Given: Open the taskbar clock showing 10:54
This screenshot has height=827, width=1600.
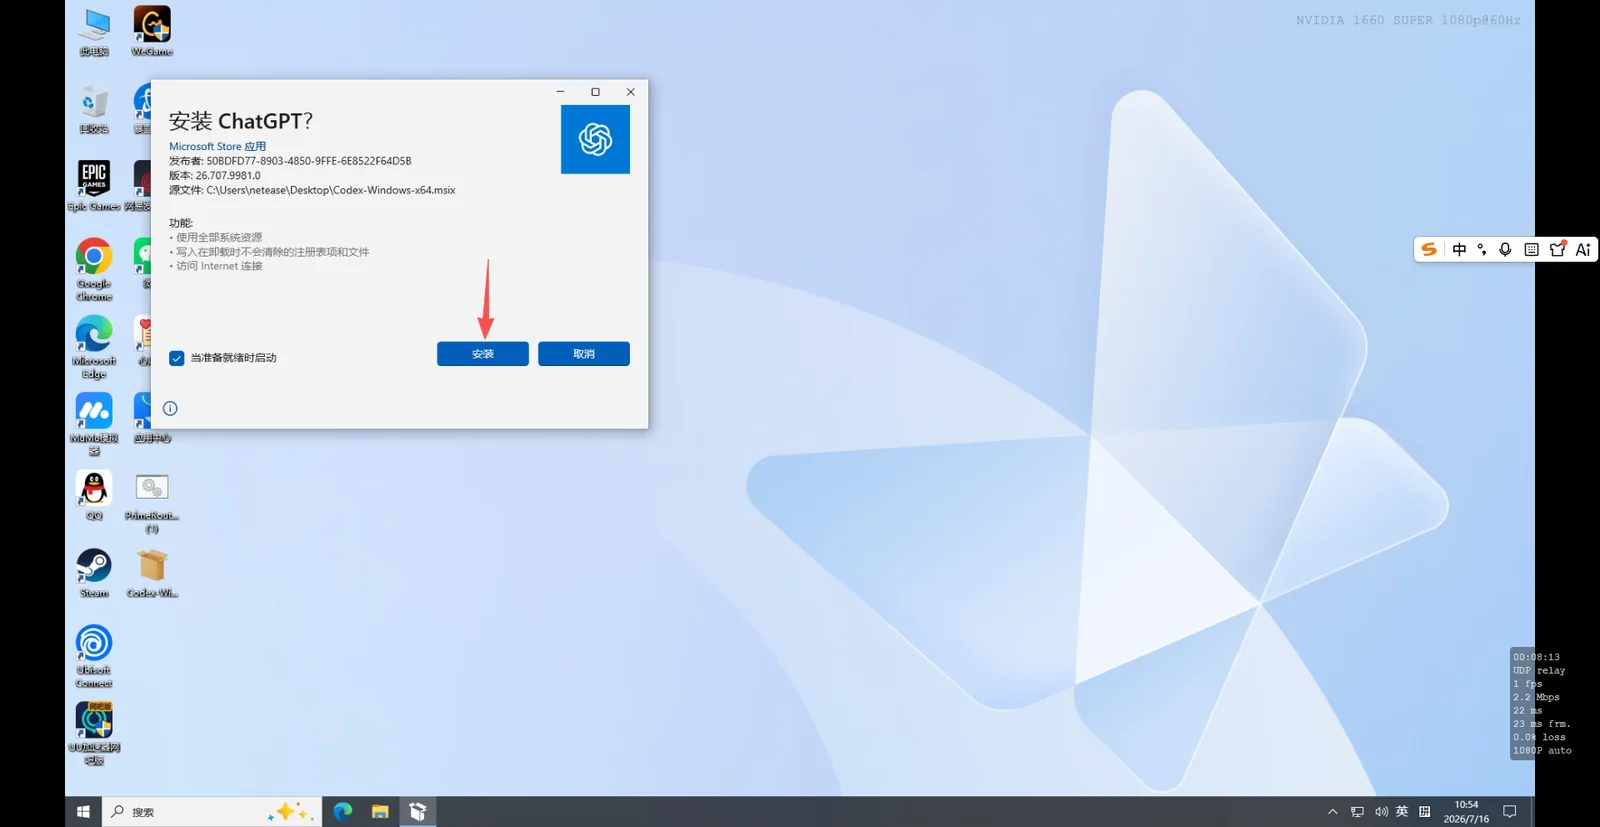Looking at the screenshot, I should tap(1466, 812).
